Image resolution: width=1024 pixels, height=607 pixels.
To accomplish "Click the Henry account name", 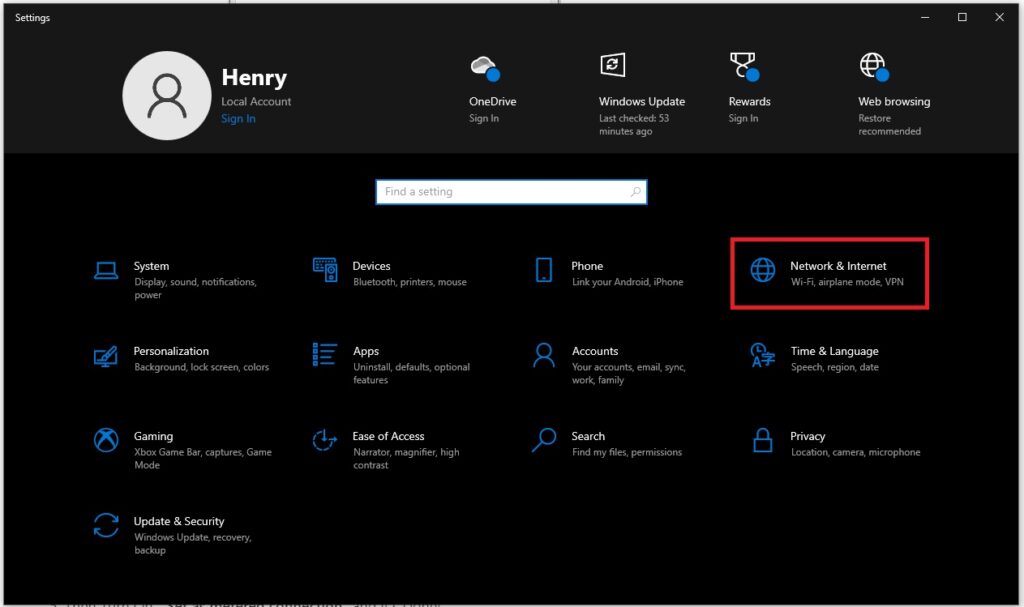I will 254,77.
